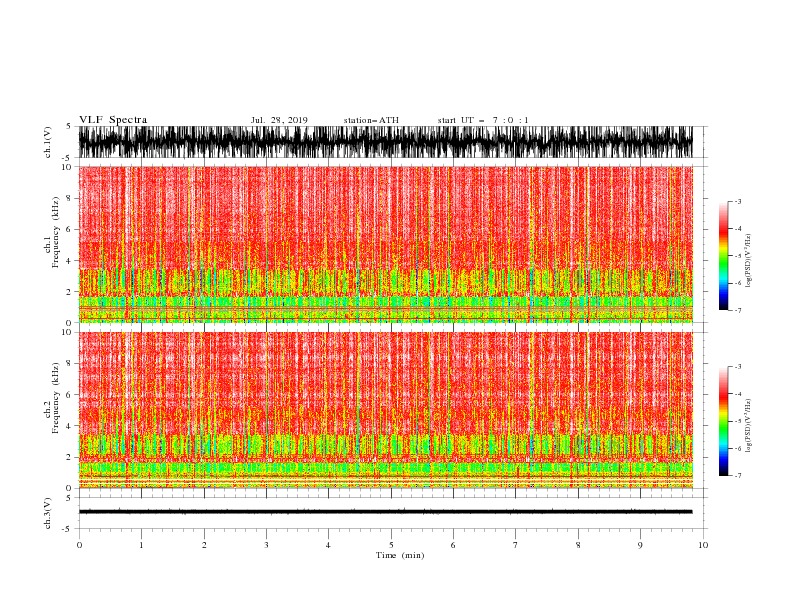Click the "-5" tick on ch.3(V) axis

pyautogui.click(x=67, y=529)
